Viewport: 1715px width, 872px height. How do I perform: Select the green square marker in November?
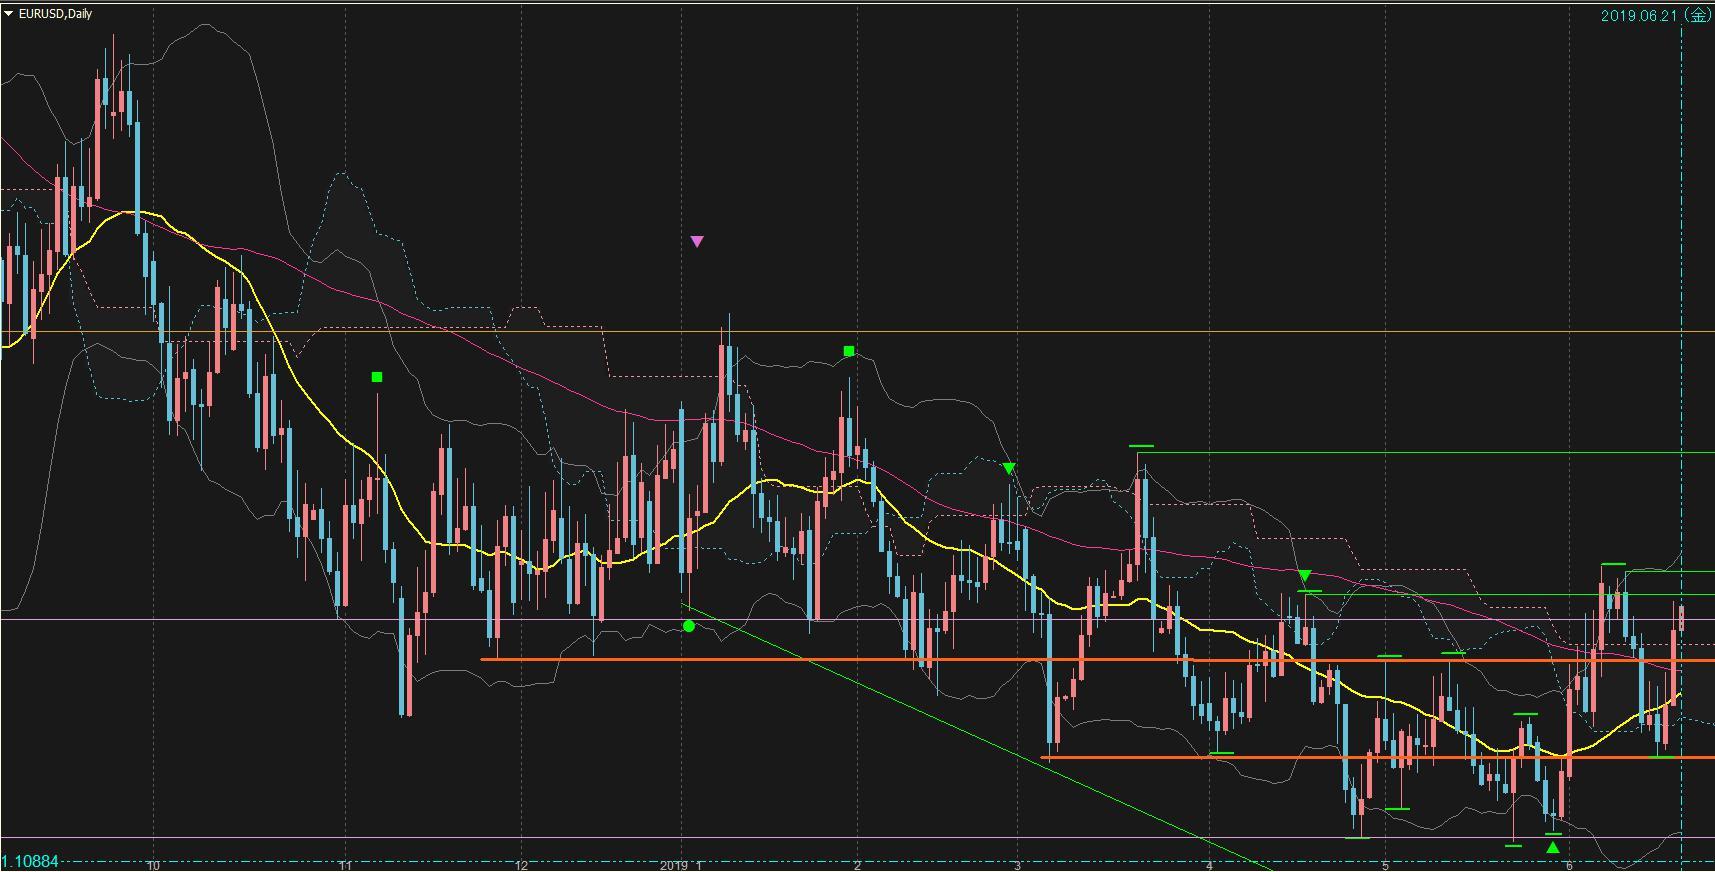[377, 377]
